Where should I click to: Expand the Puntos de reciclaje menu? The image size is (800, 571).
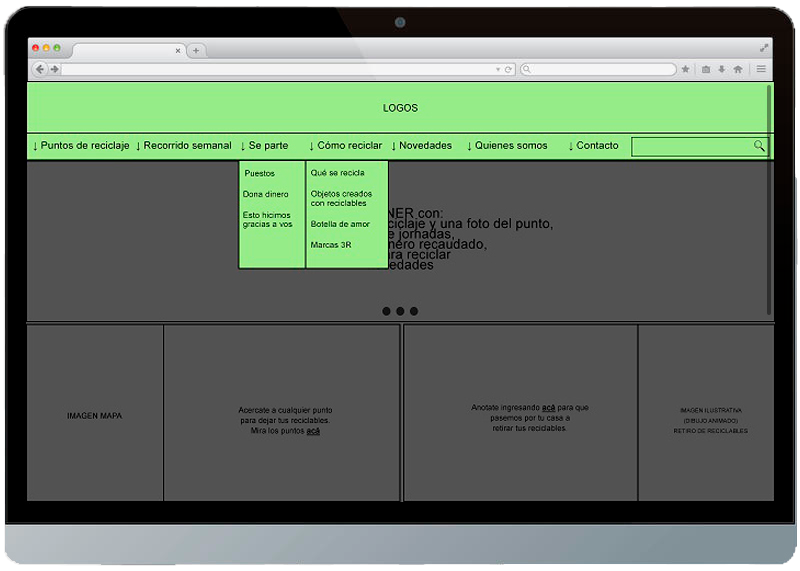point(81,146)
